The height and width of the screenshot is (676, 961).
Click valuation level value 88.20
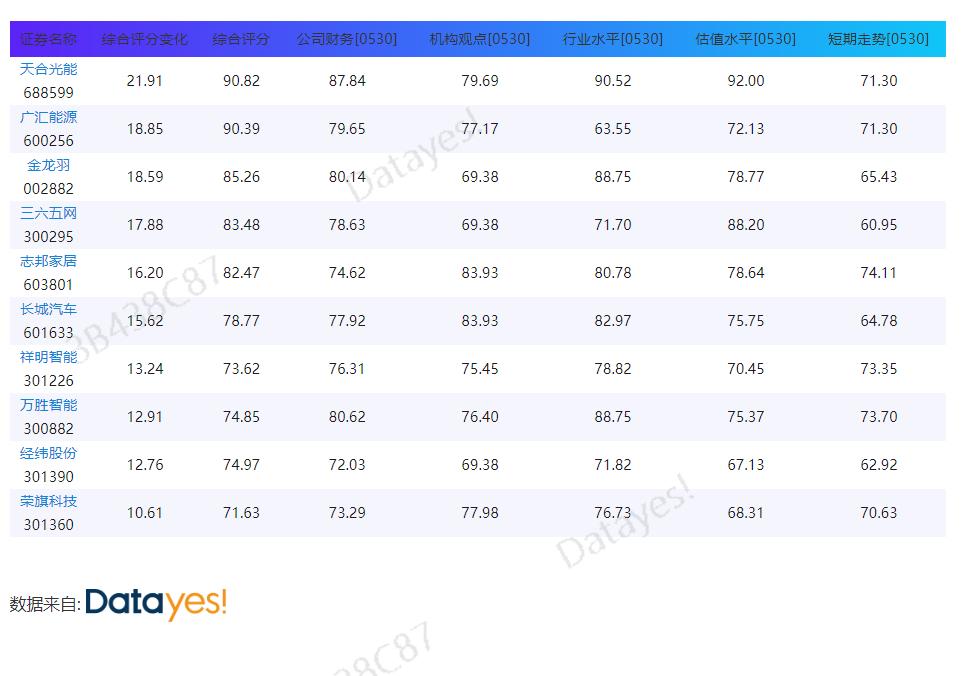(746, 225)
